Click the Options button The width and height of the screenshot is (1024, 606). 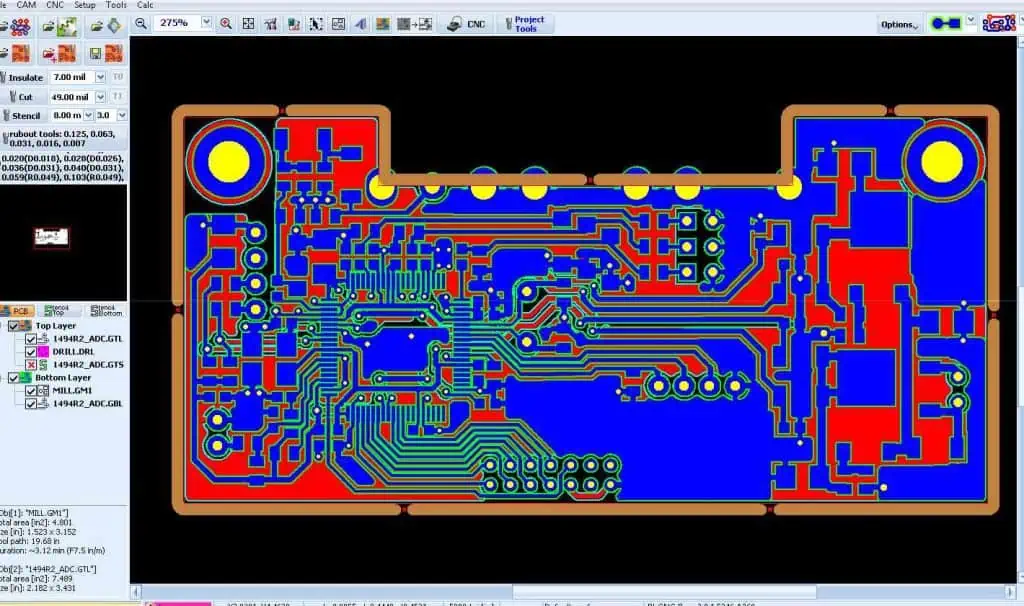899,24
